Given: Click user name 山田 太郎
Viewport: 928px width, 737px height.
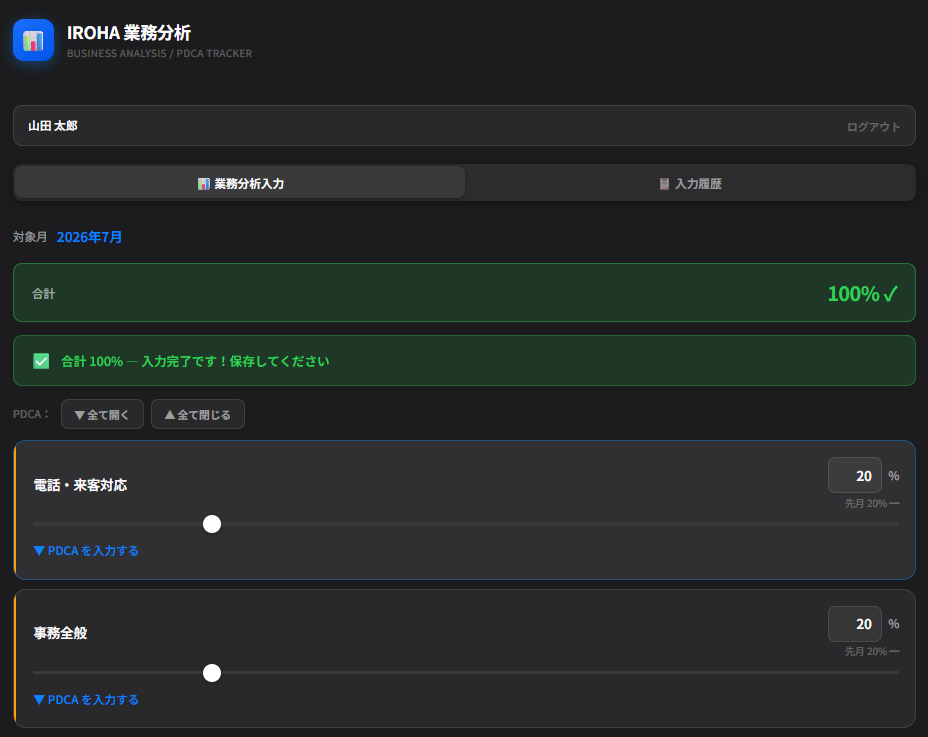Looking at the screenshot, I should tap(53, 126).
